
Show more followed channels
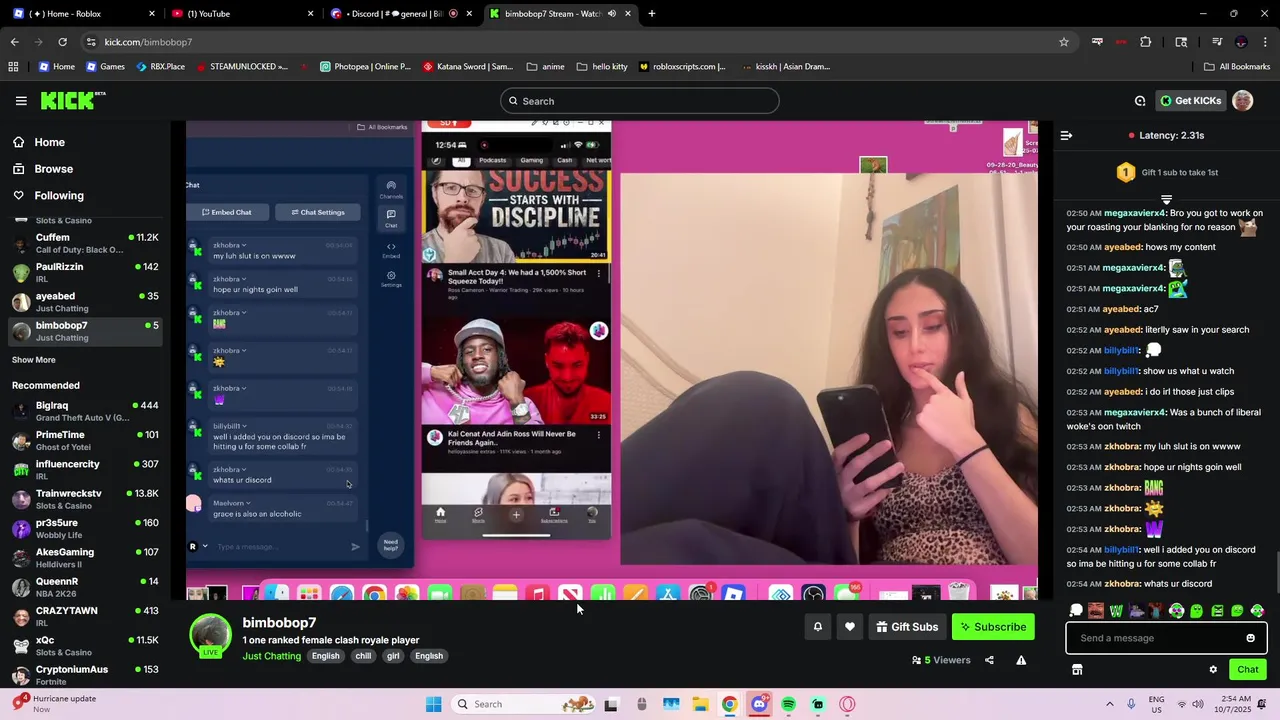tap(34, 360)
